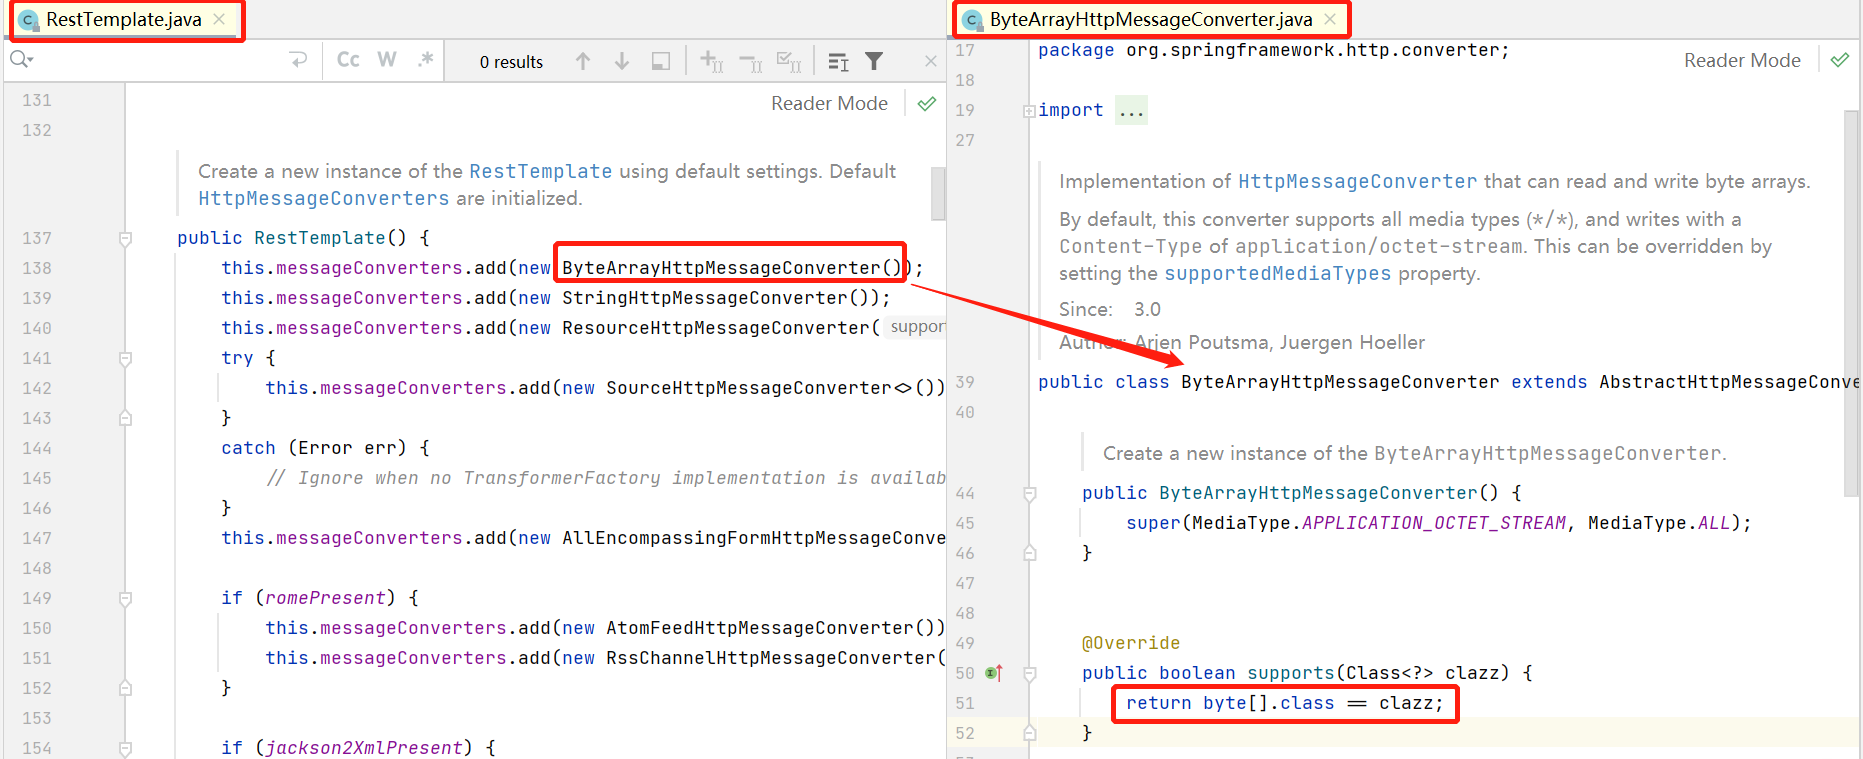Switch to ByteArrayHttpMessageConverter.java tab
The height and width of the screenshot is (759, 1863).
click(1151, 20)
